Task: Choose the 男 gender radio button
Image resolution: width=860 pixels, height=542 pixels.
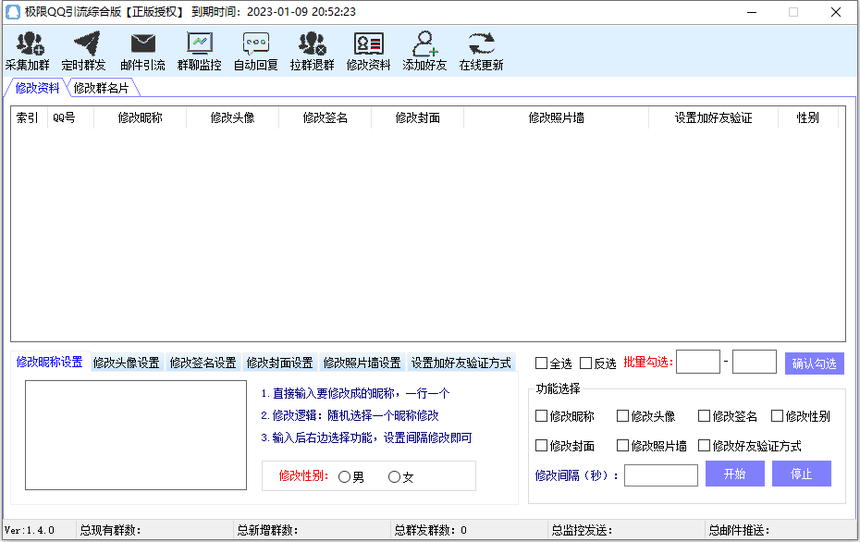Action: [344, 477]
